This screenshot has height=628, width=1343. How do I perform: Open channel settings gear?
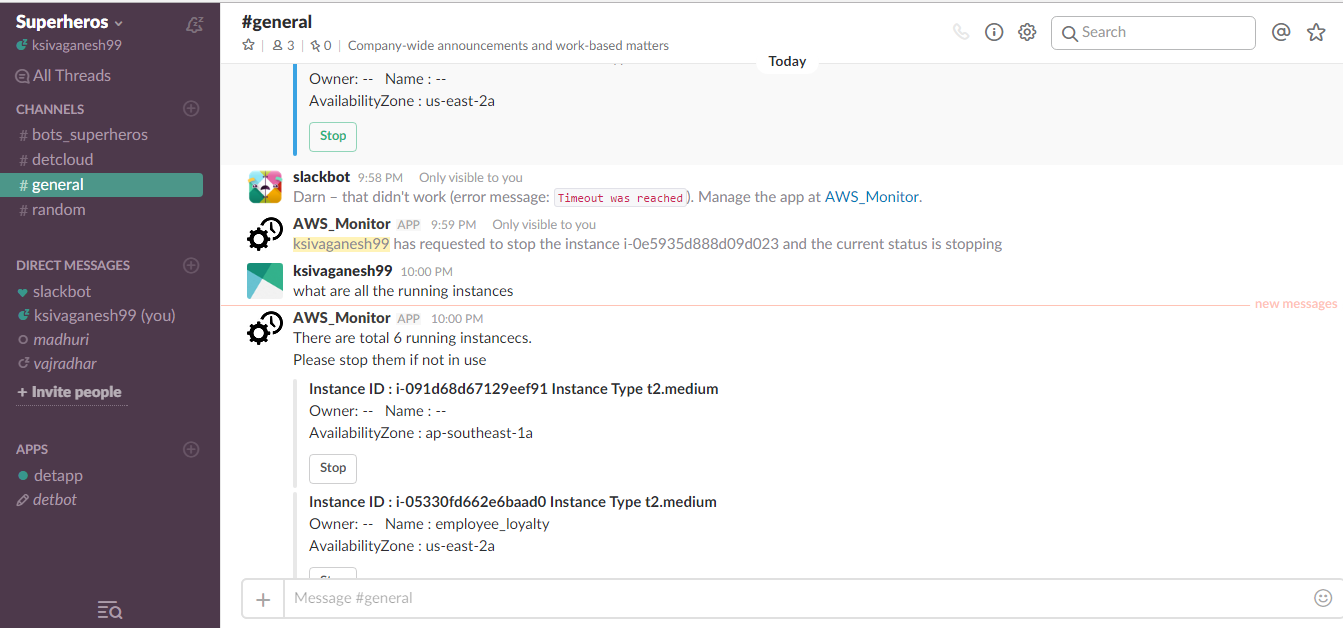(x=1027, y=32)
